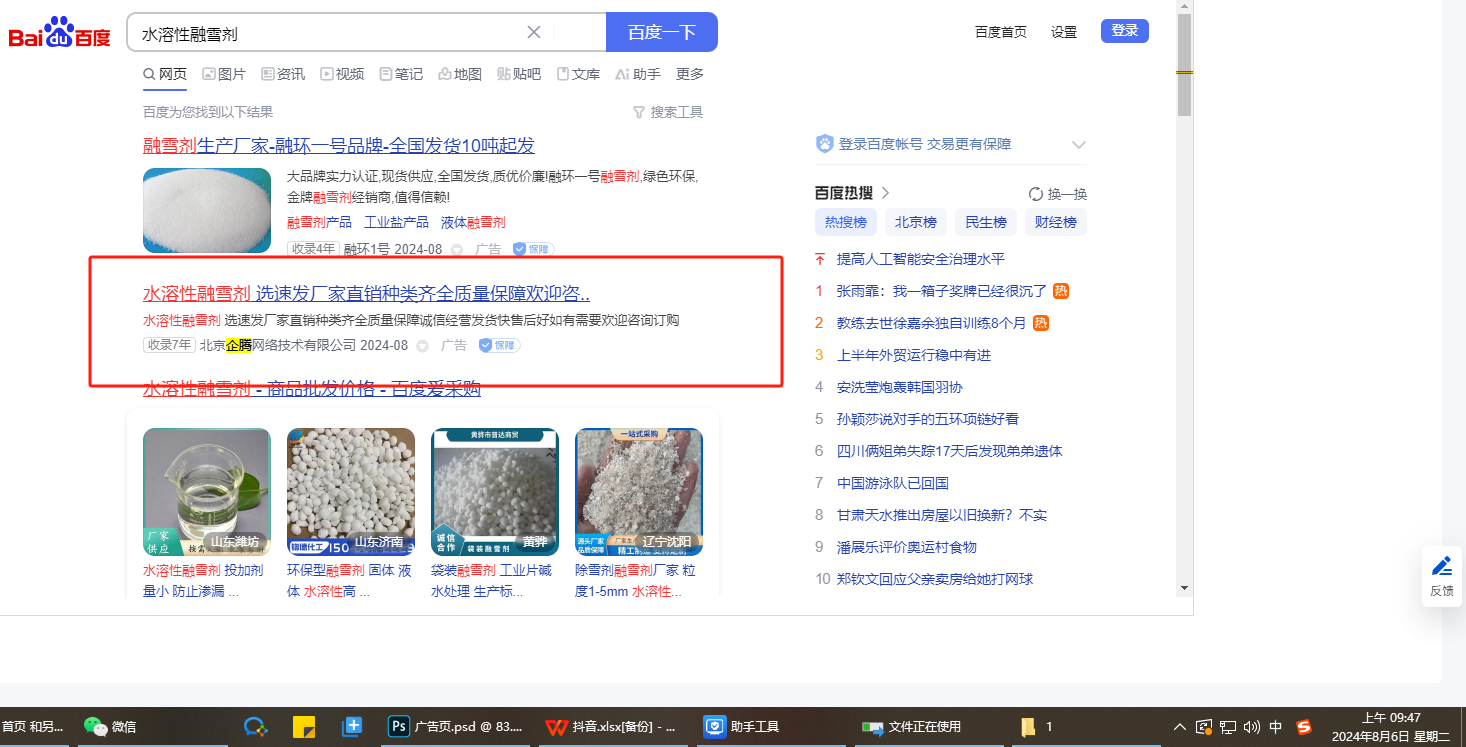The width and height of the screenshot is (1466, 747).
Task: Expand the arrow beside 北京企腾网络技术有限公司 2024-08
Action: (x=422, y=345)
